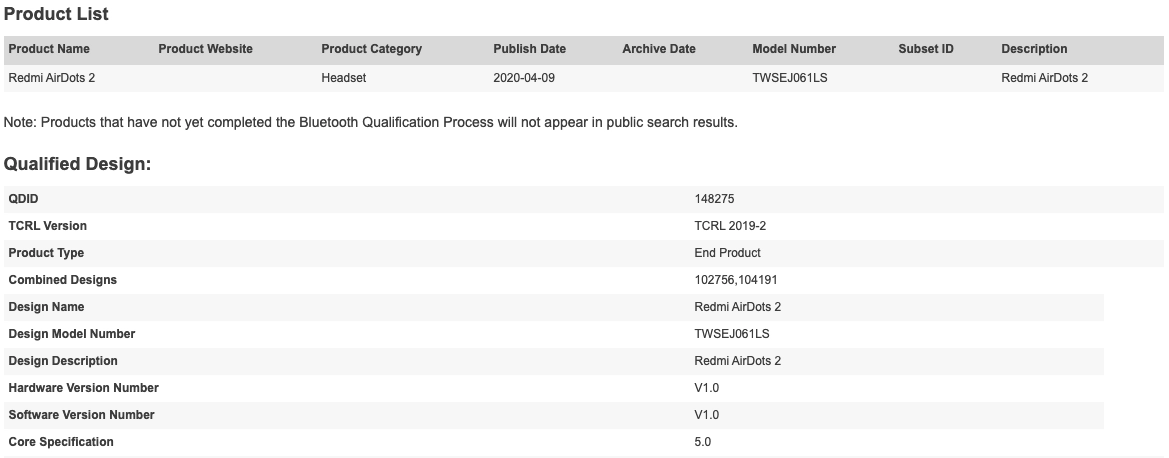
Task: Select Redmi AirDots 2 product name cell
Action: (x=51, y=78)
